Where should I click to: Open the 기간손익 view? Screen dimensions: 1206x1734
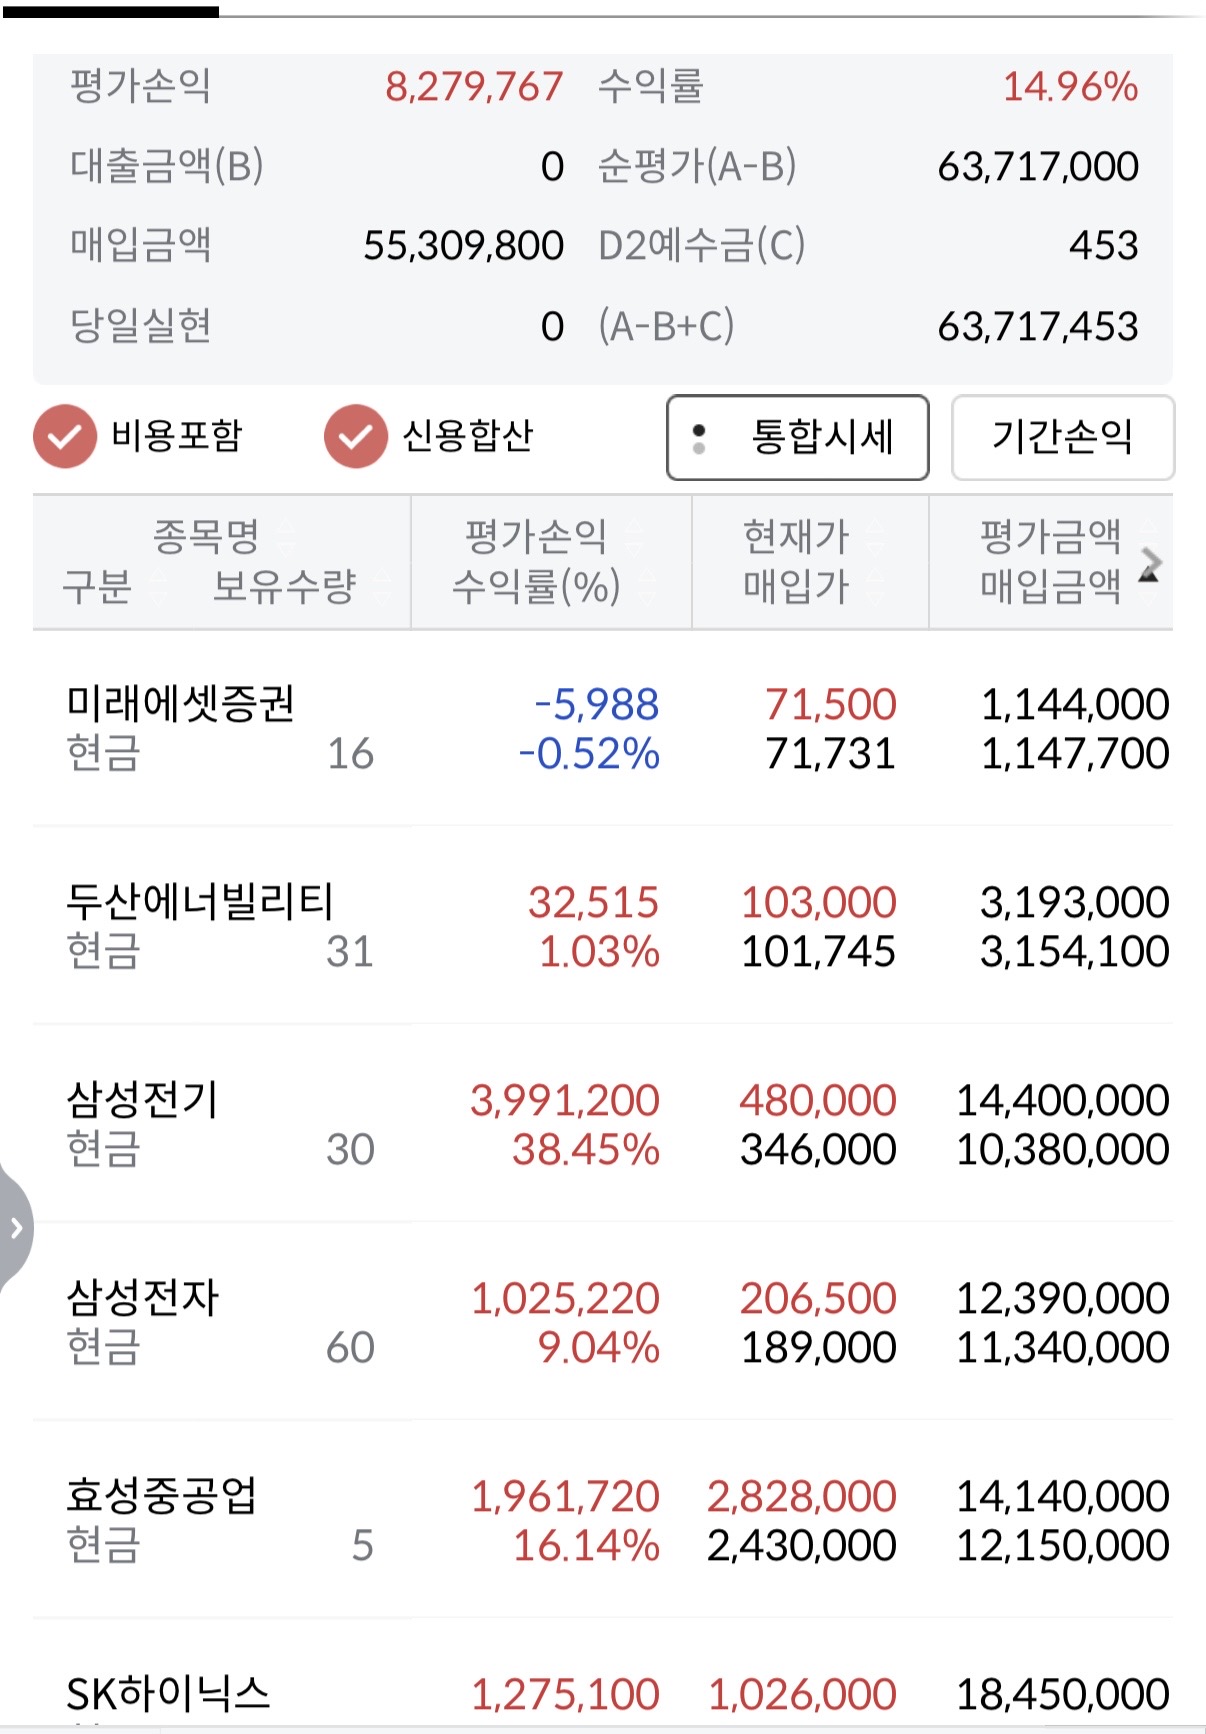pyautogui.click(x=1062, y=437)
